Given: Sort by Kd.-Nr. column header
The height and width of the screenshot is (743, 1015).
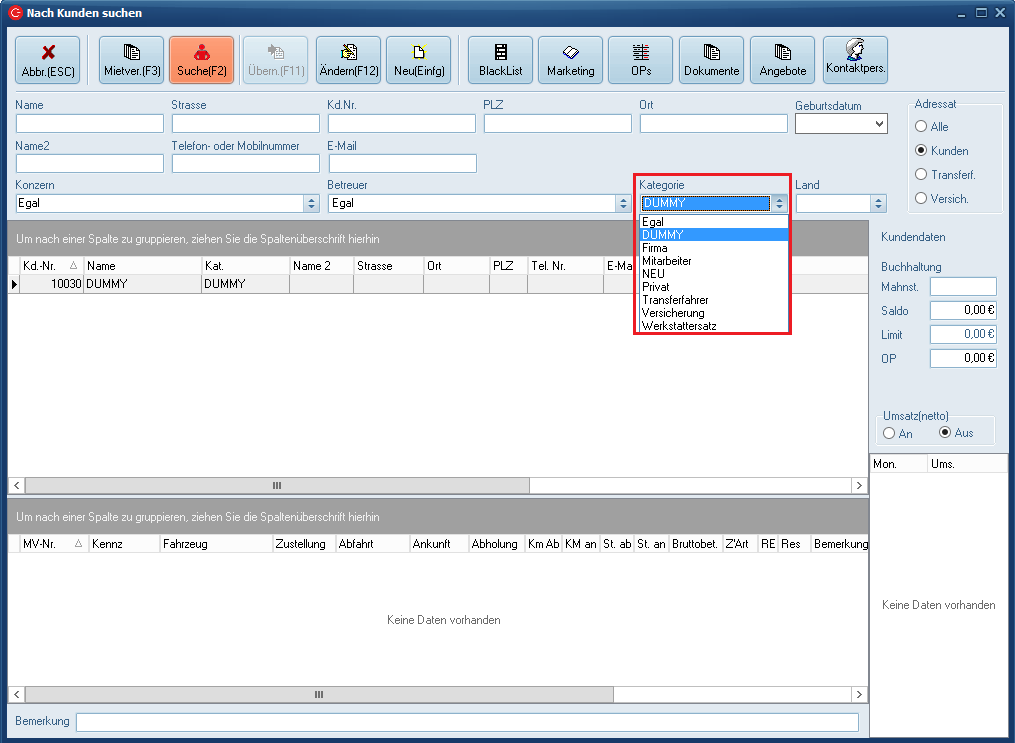Looking at the screenshot, I should click(44, 266).
